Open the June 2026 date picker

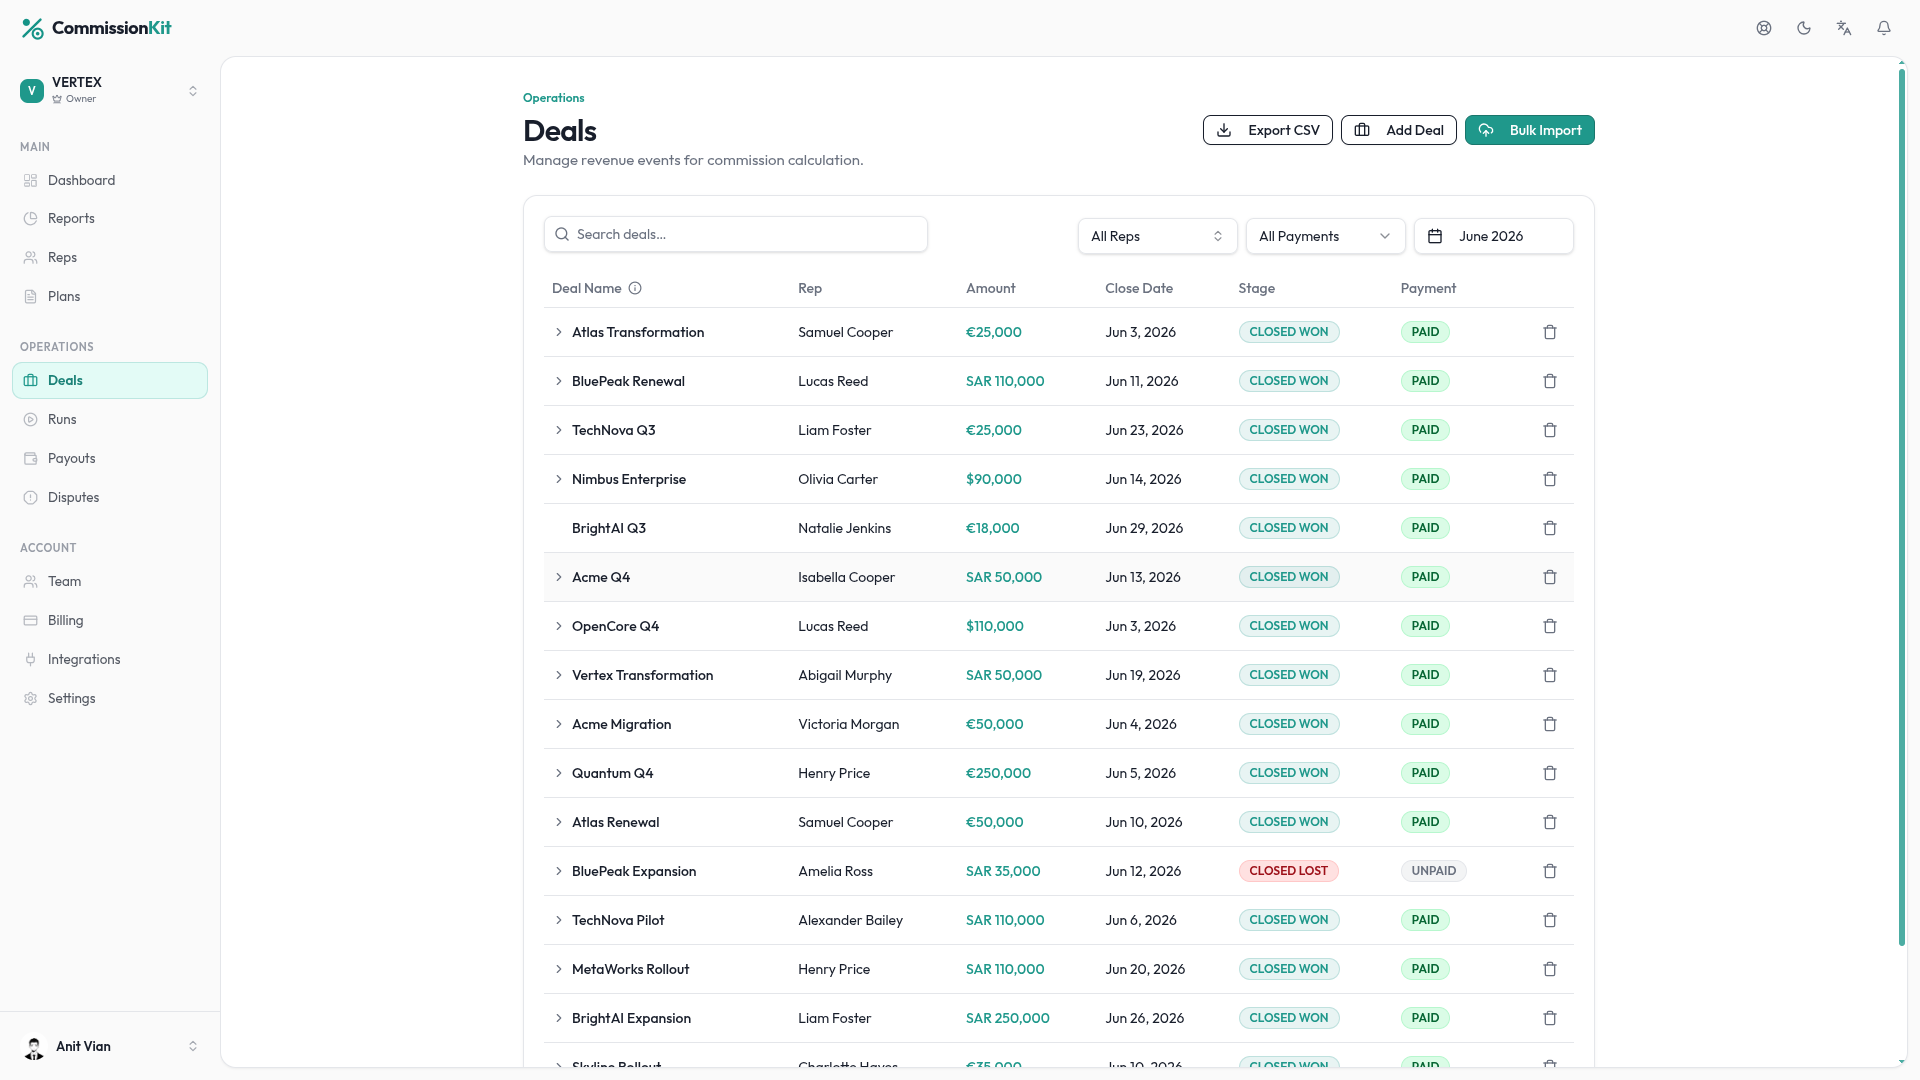[x=1493, y=236]
